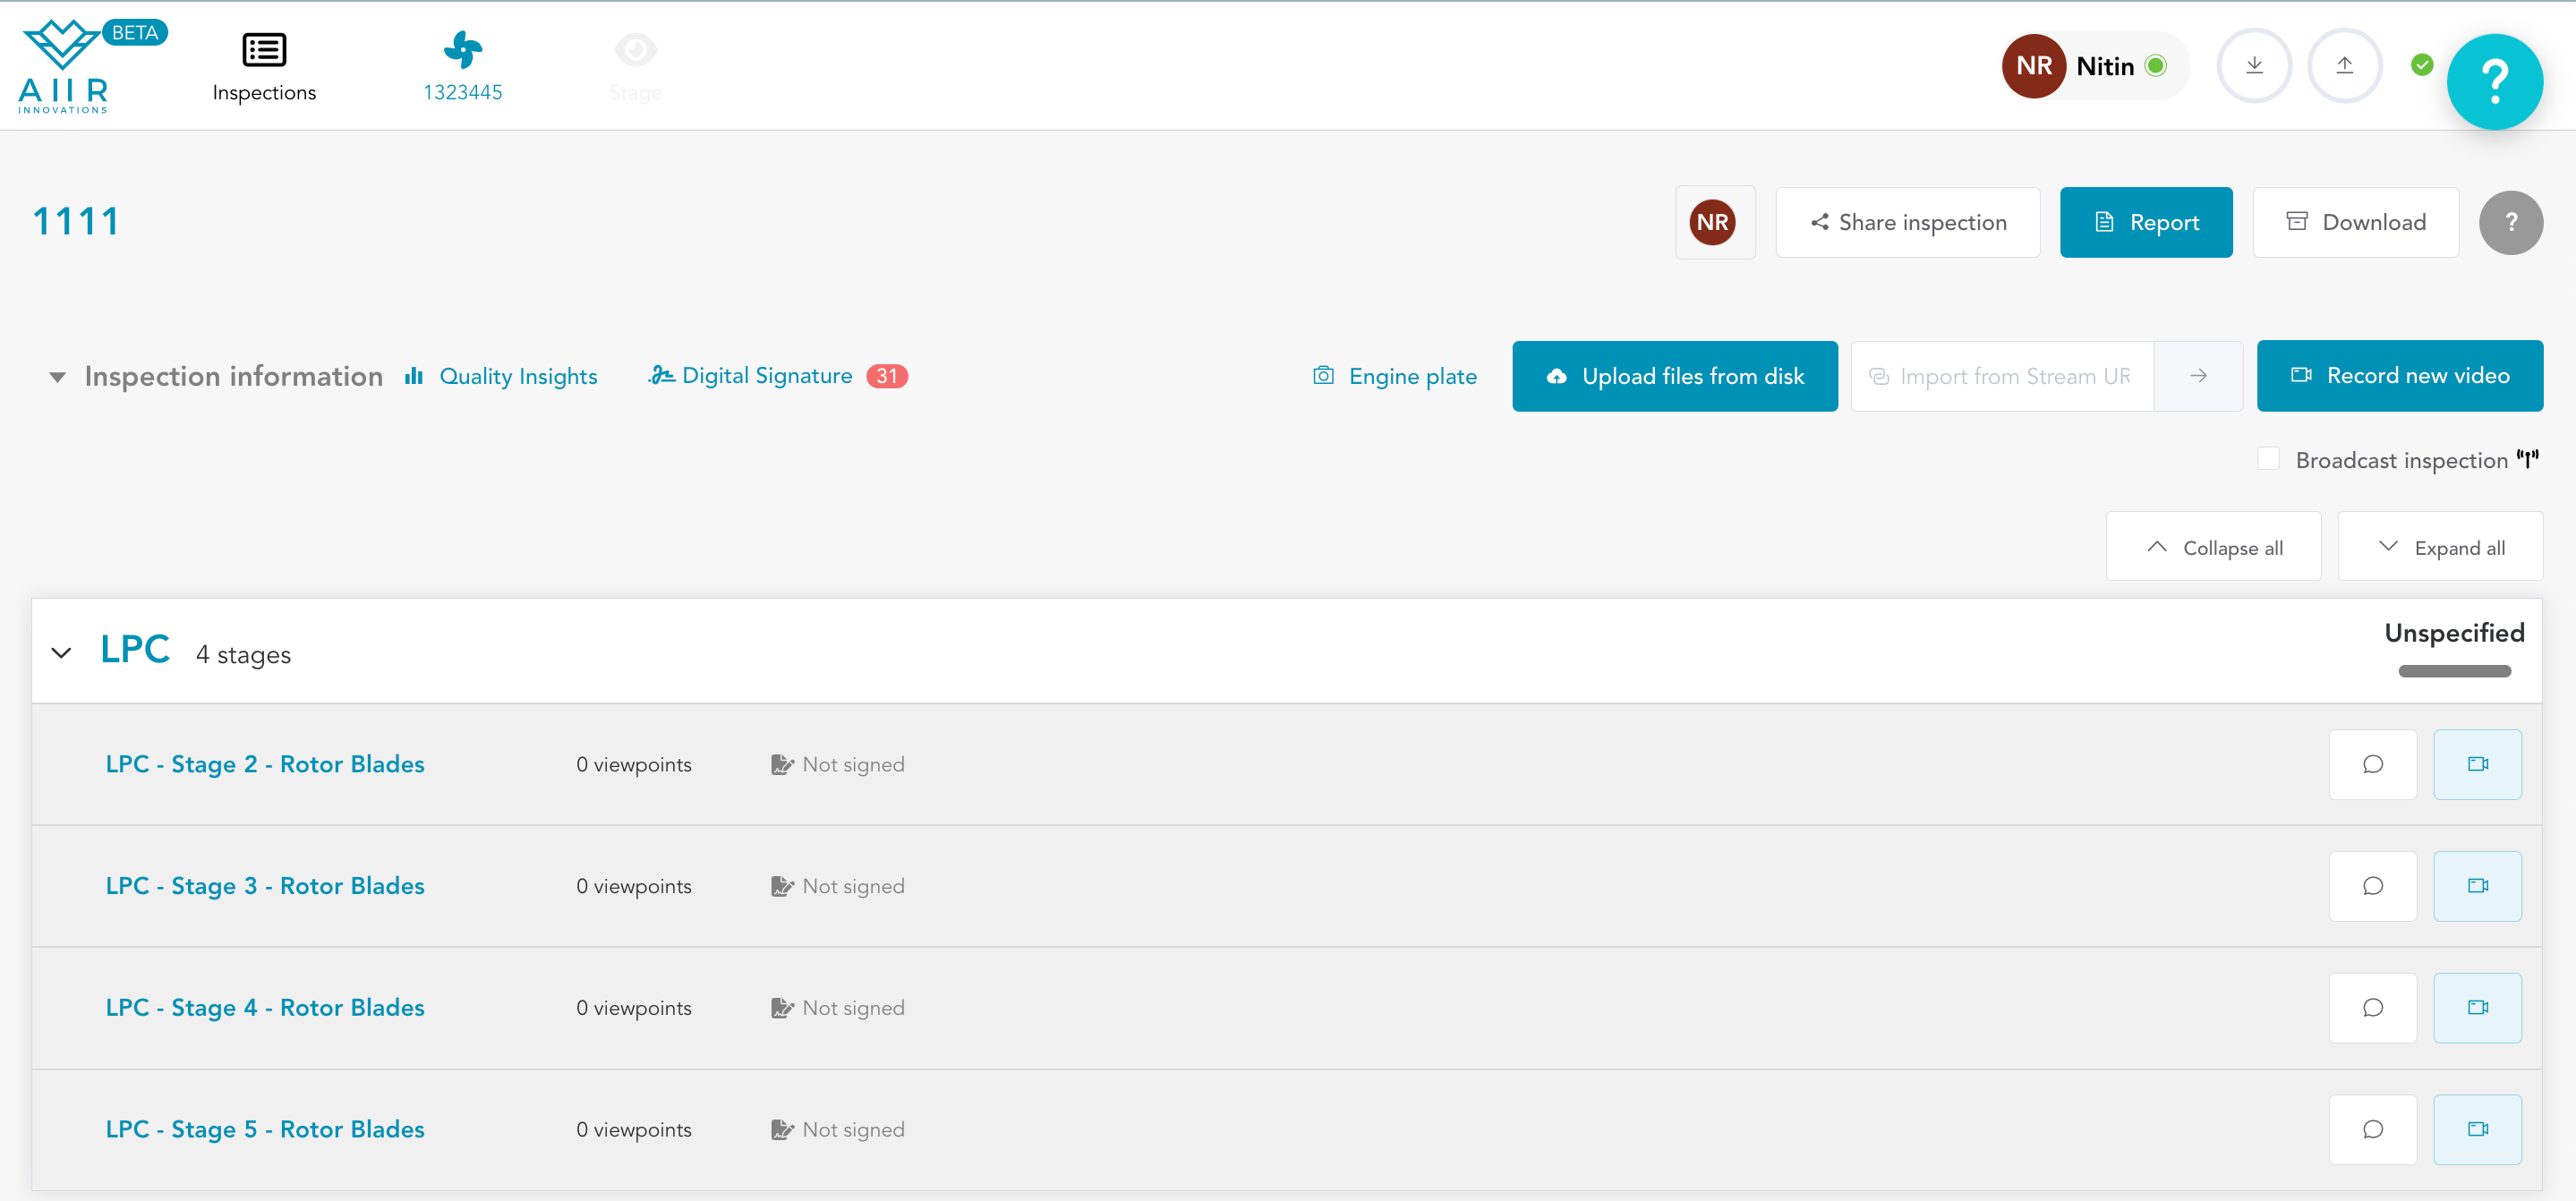This screenshot has width=2576, height=1201.
Task: Open comments for LPC Stage 2 Rotor Blades
Action: 2371,765
